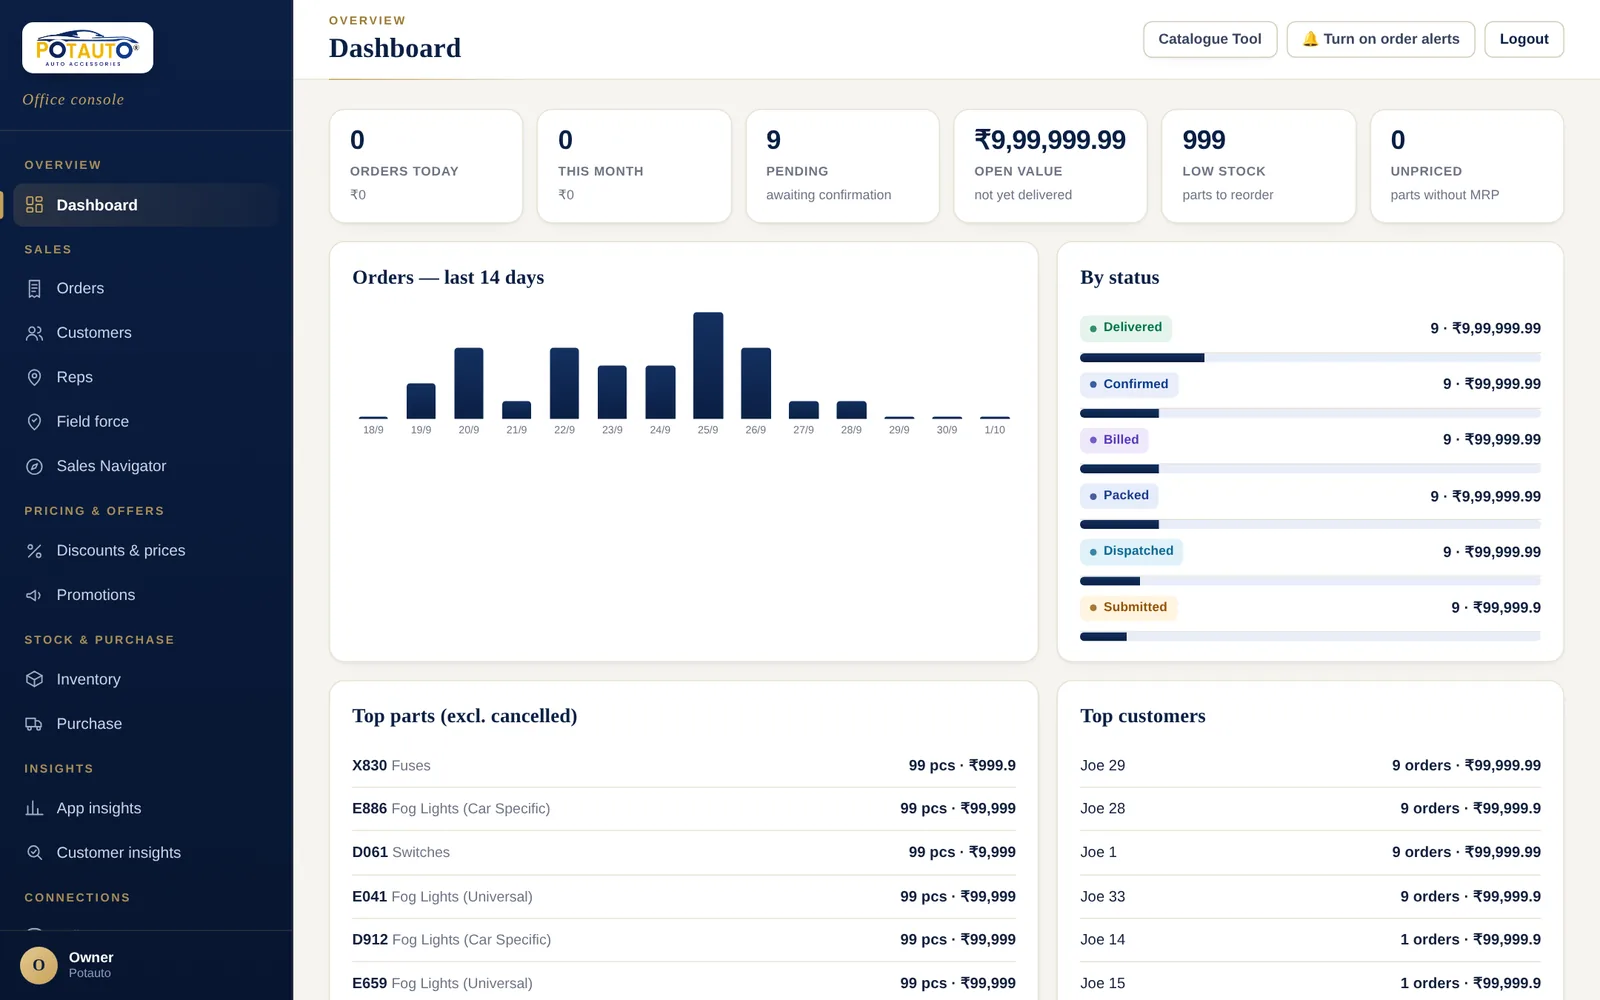Open the Dashboard menu item
This screenshot has width=1600, height=1000.
(146, 205)
